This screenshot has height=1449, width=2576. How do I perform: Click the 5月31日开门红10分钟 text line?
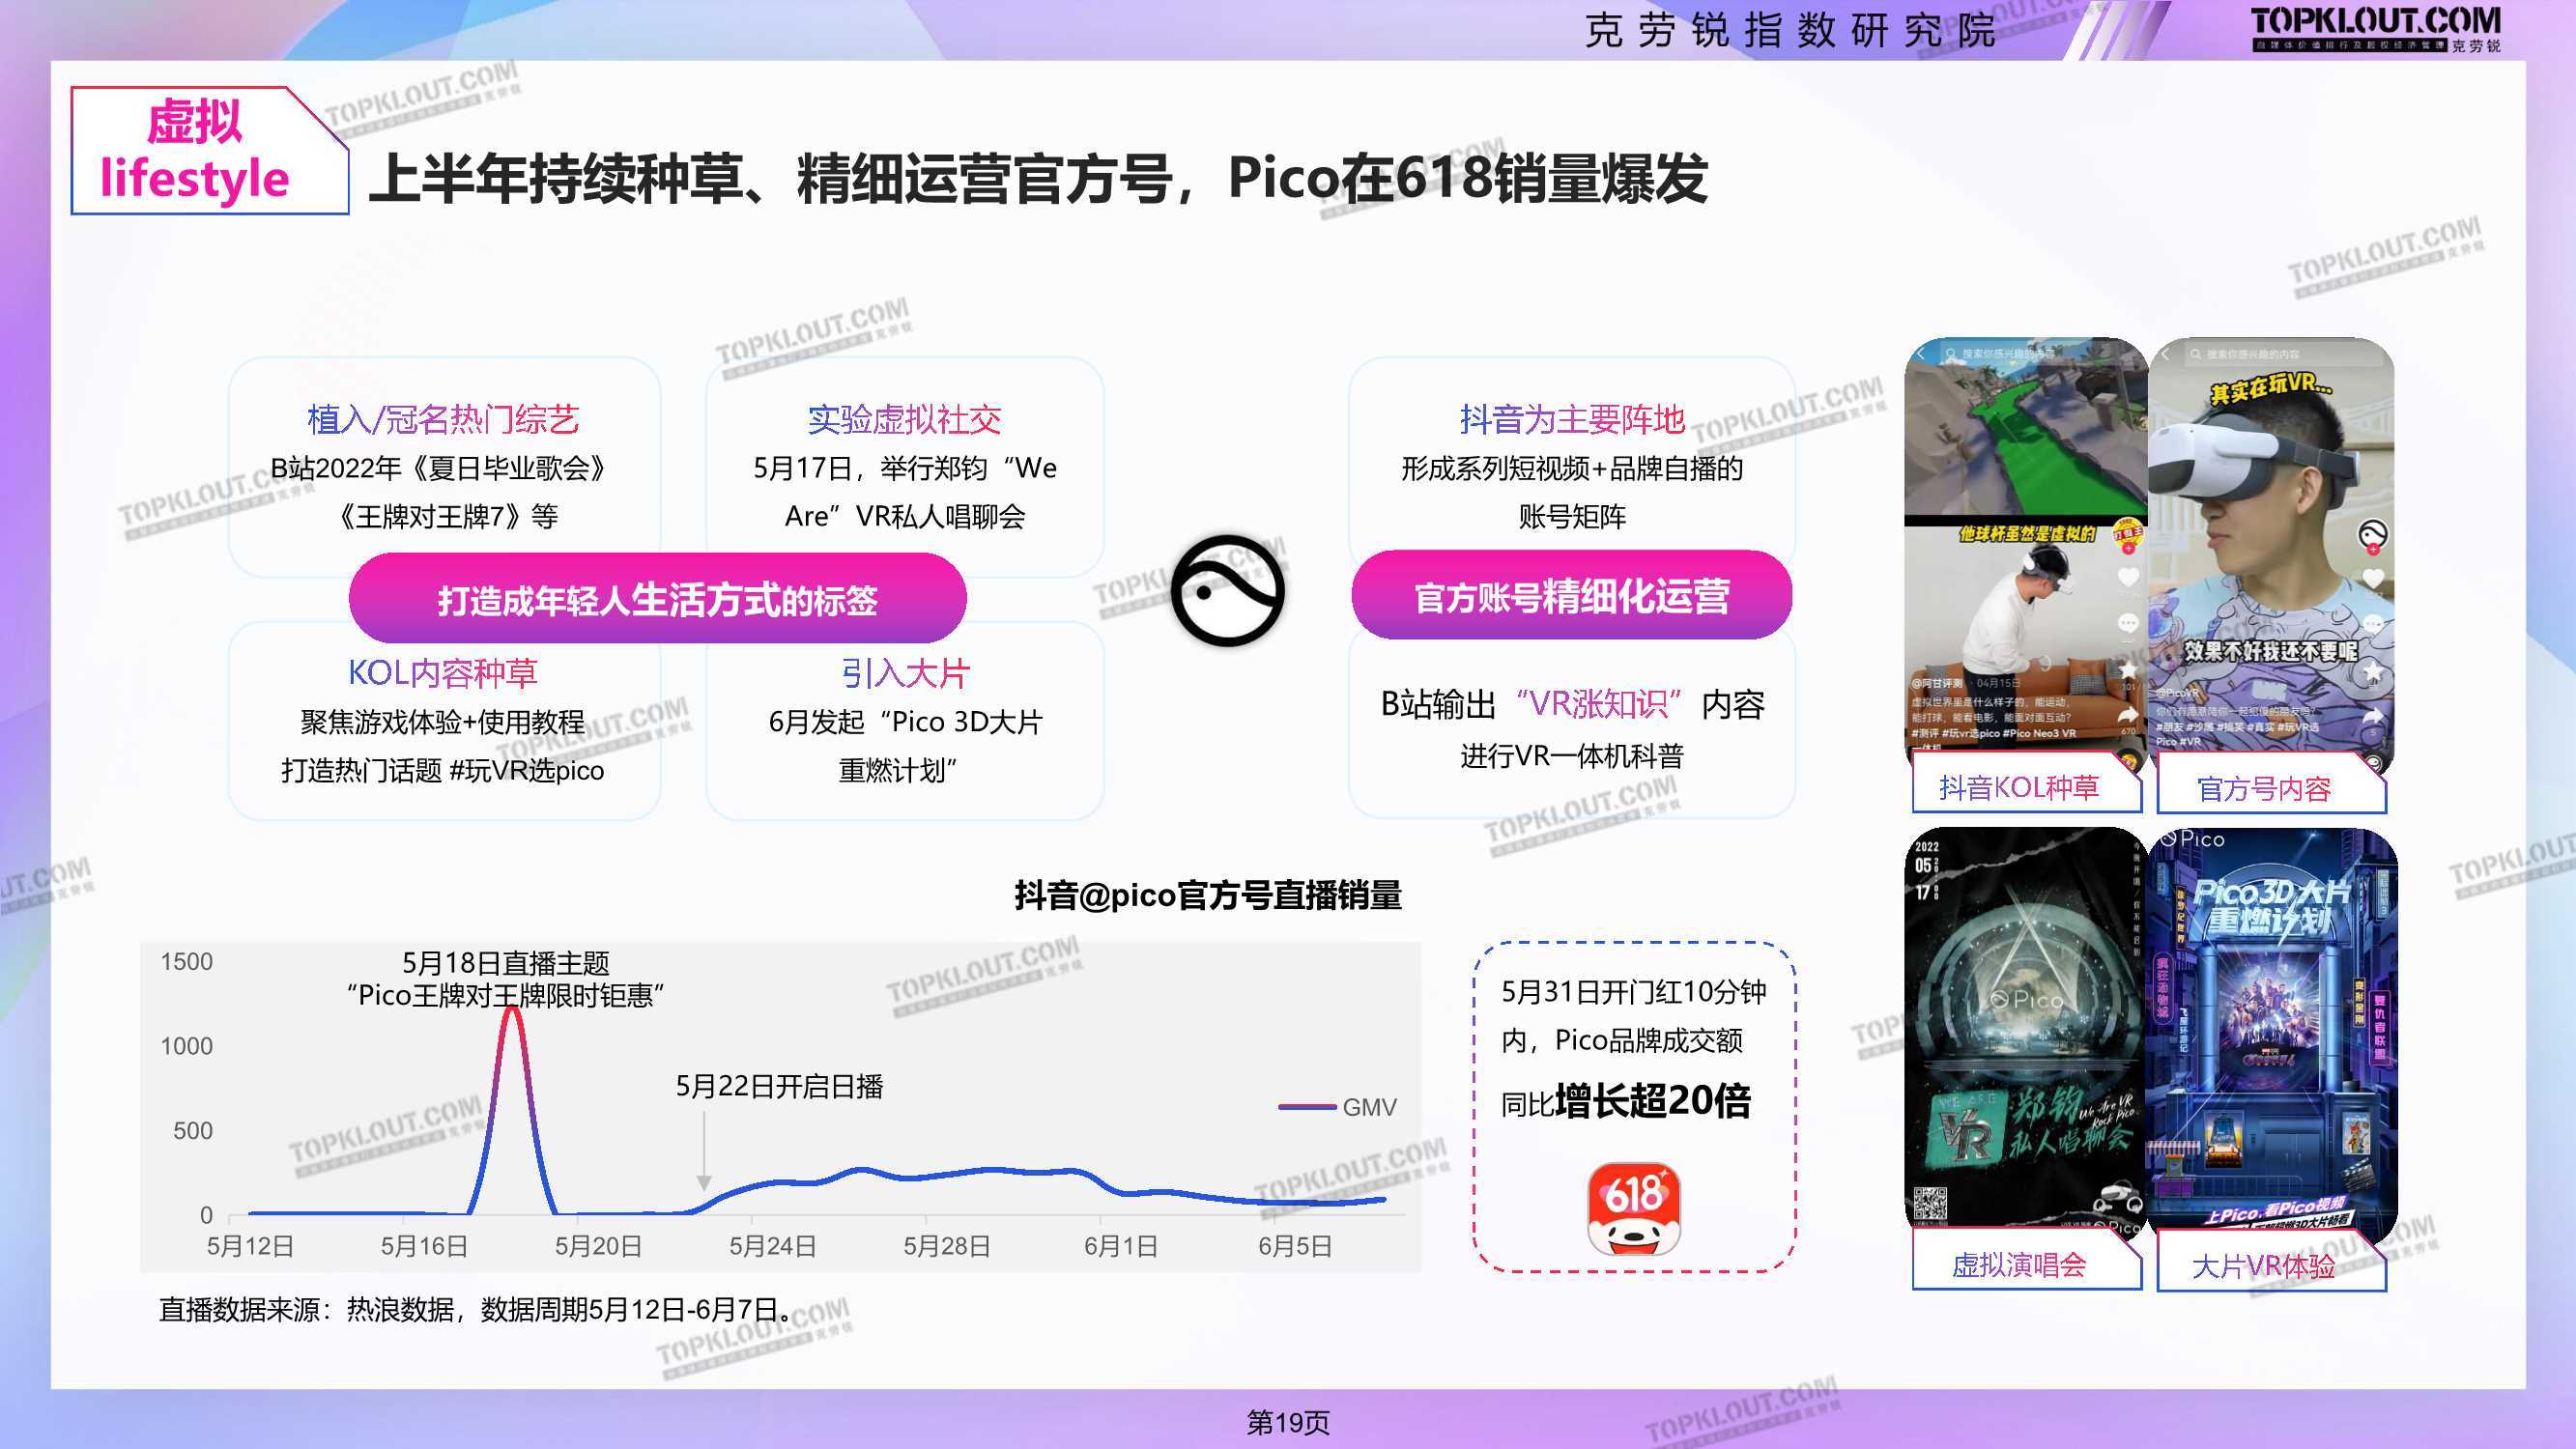click(x=1634, y=992)
